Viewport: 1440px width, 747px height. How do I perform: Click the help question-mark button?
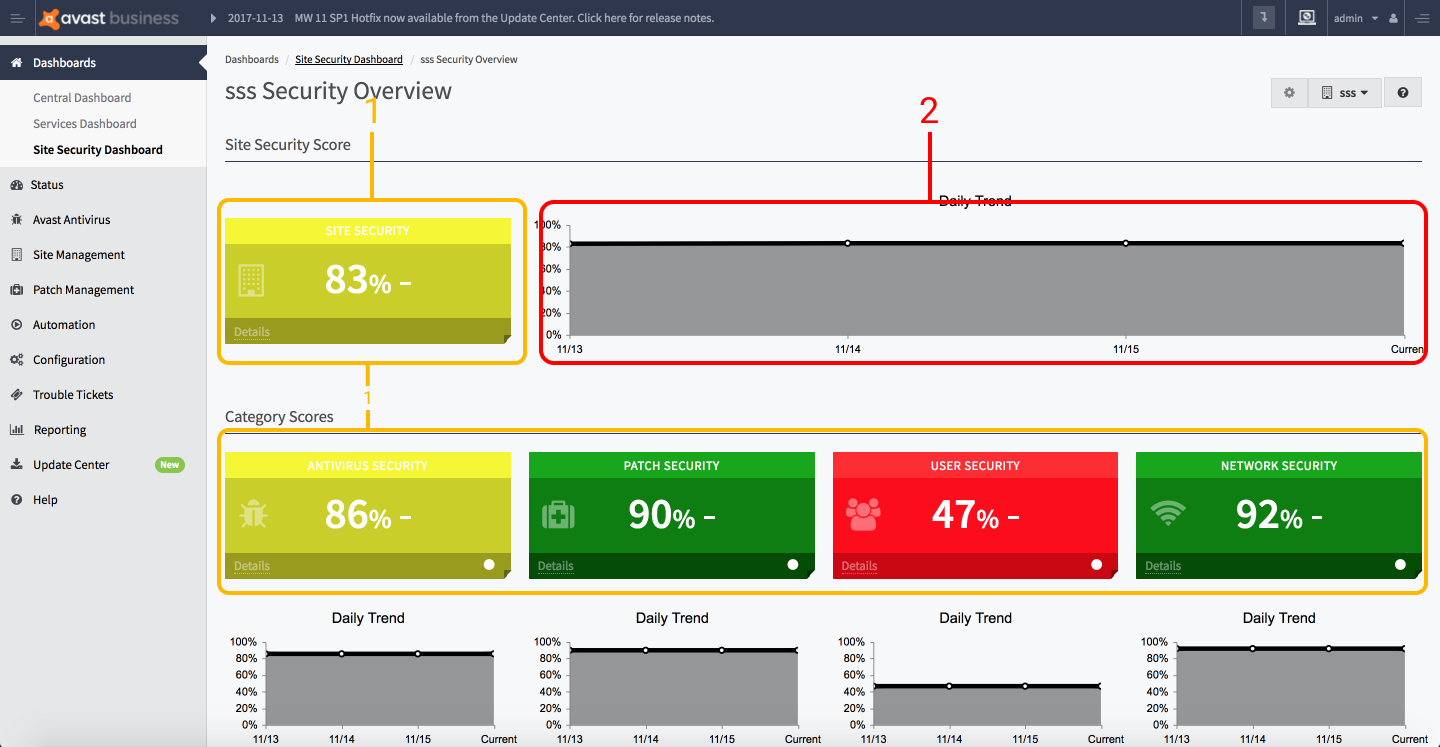coord(1403,93)
